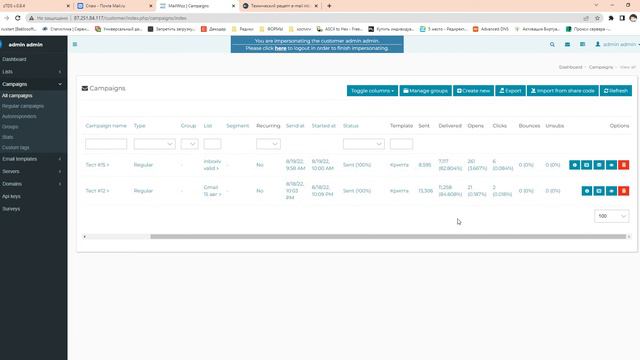The height and width of the screenshot is (360, 640).
Task: Open the Status filter dropdown
Action: 364,144
